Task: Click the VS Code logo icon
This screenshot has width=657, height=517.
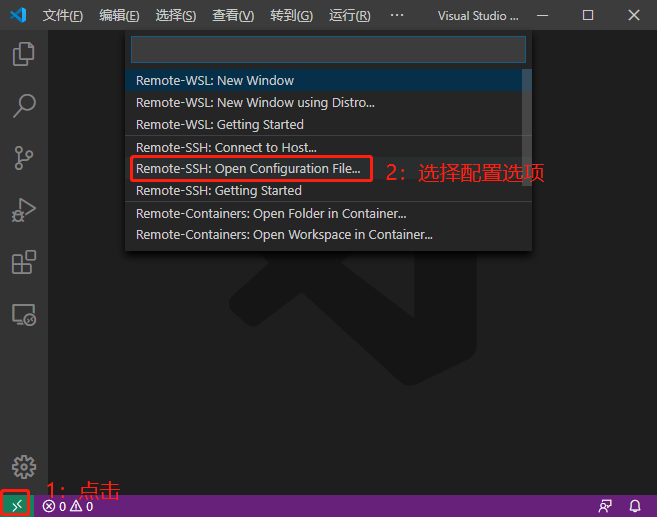Action: coord(18,16)
